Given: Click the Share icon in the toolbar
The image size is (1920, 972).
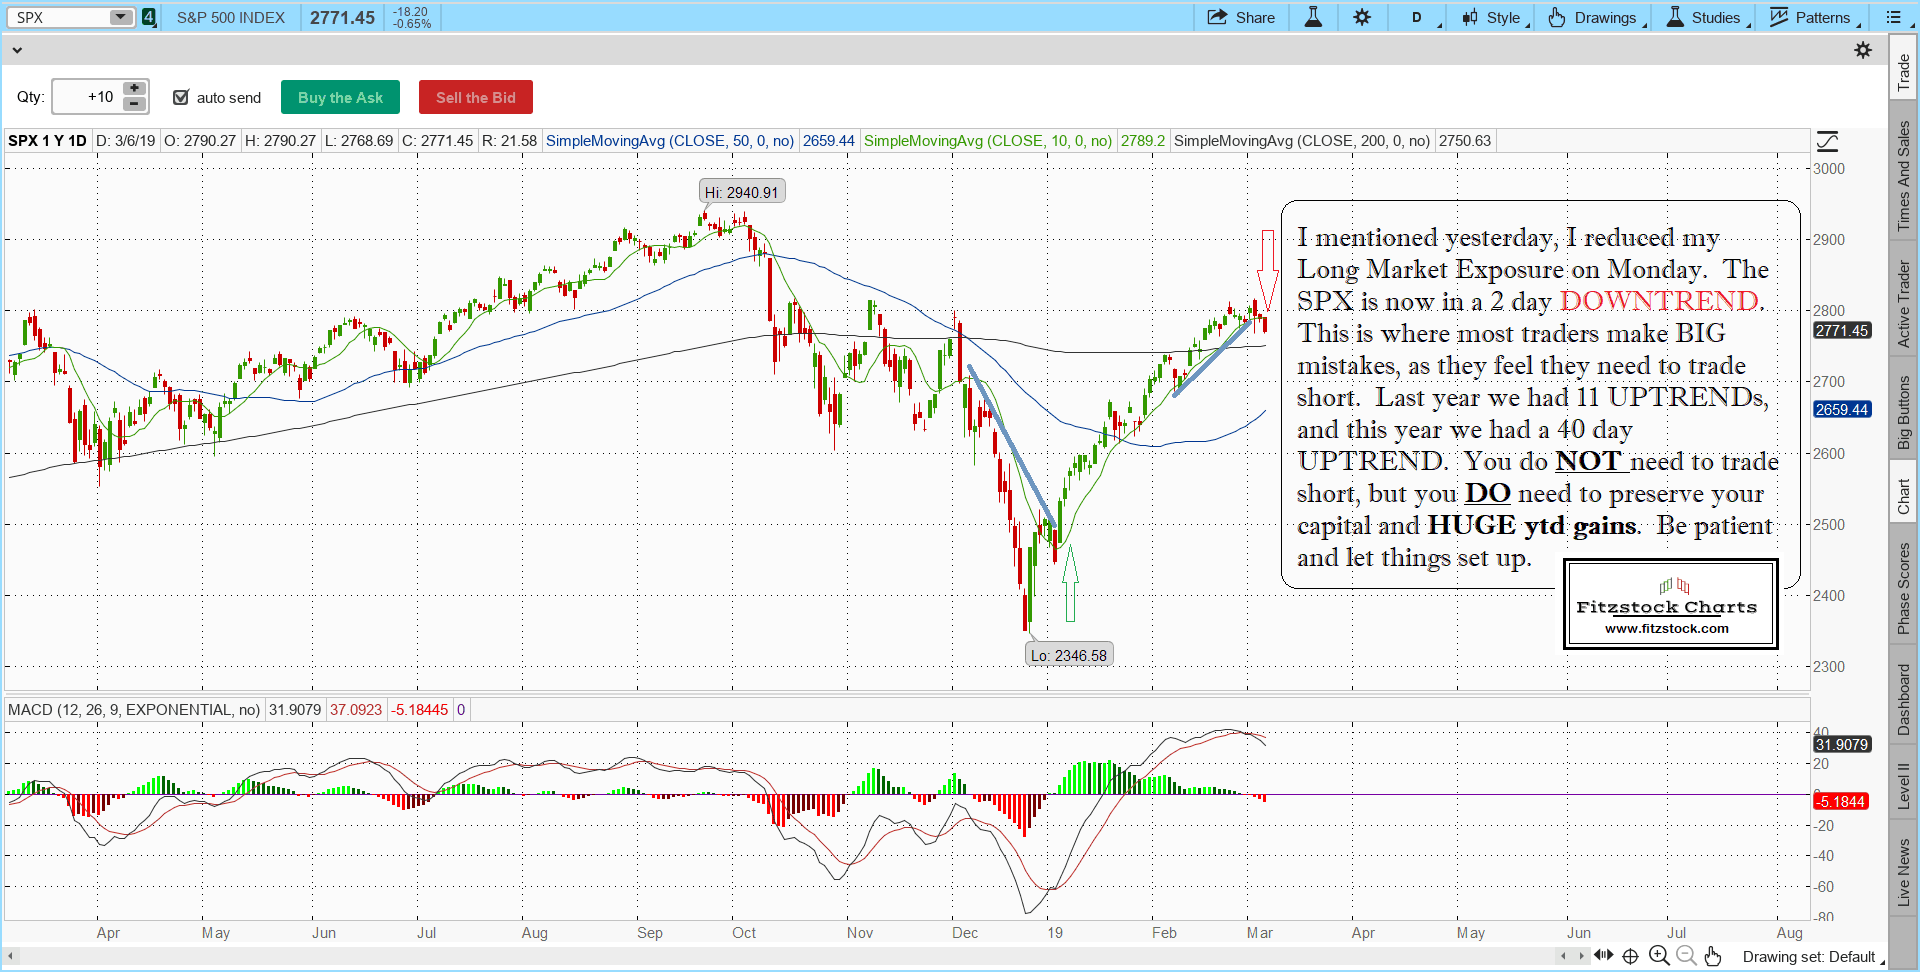Looking at the screenshot, I should click(1240, 17).
